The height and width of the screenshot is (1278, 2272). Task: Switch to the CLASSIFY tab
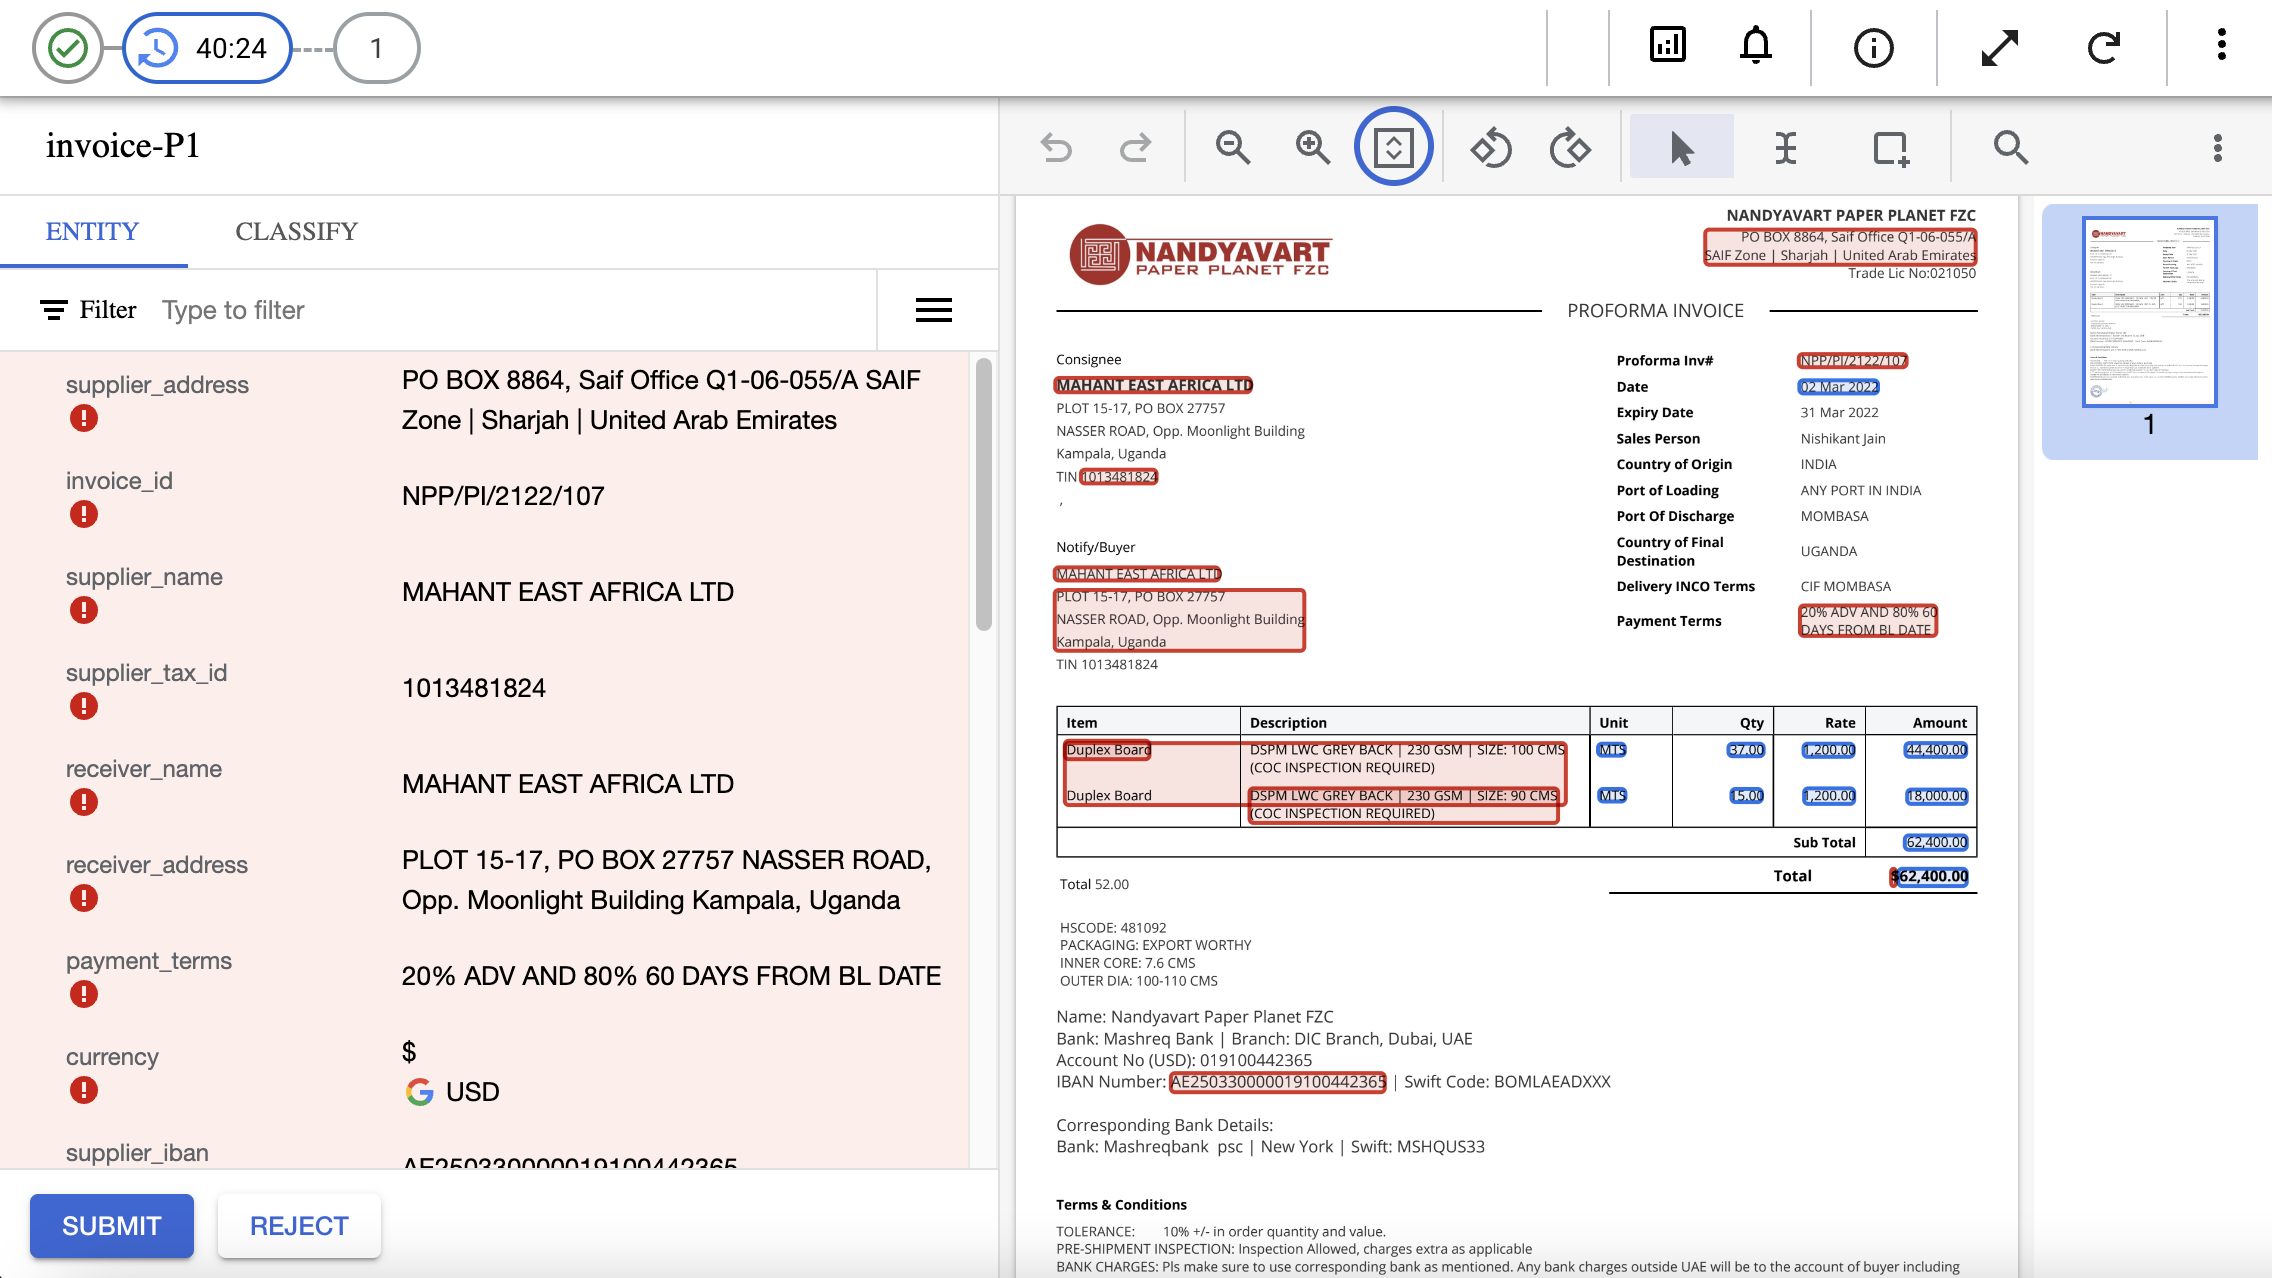(x=295, y=231)
